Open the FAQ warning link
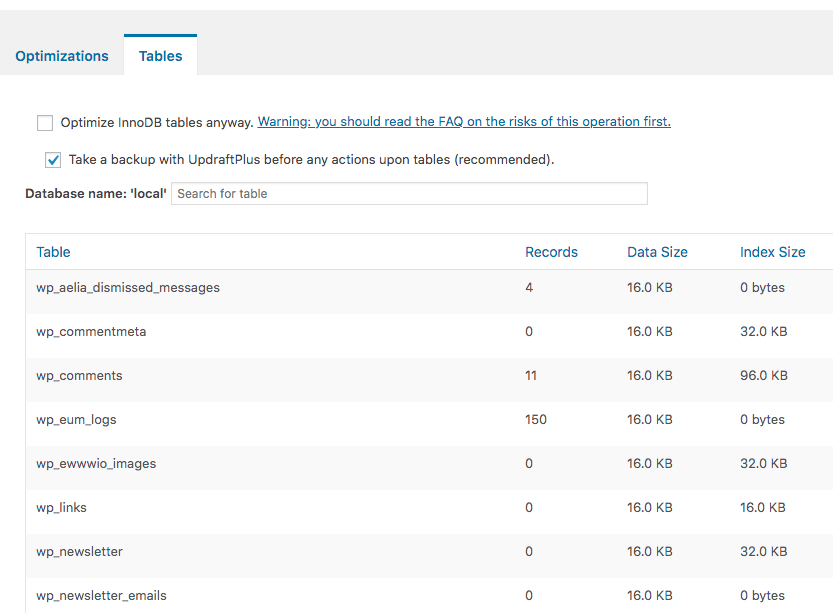The image size is (833, 613). [x=464, y=122]
